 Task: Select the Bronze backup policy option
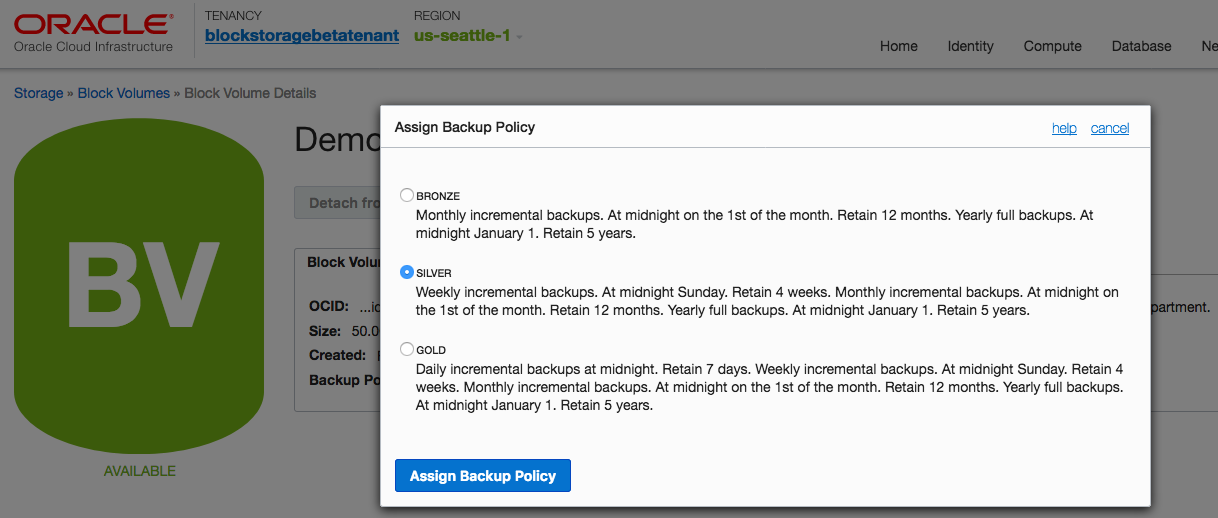[407, 195]
